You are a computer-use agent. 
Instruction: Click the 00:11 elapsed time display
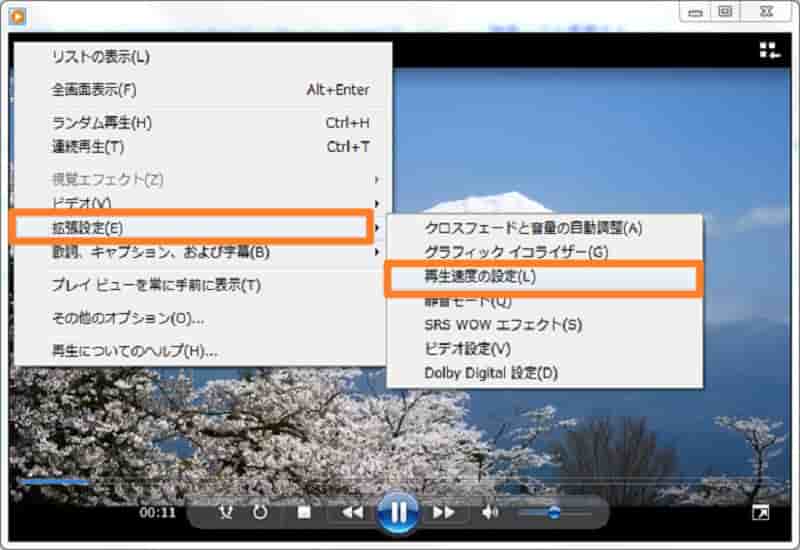point(158,512)
